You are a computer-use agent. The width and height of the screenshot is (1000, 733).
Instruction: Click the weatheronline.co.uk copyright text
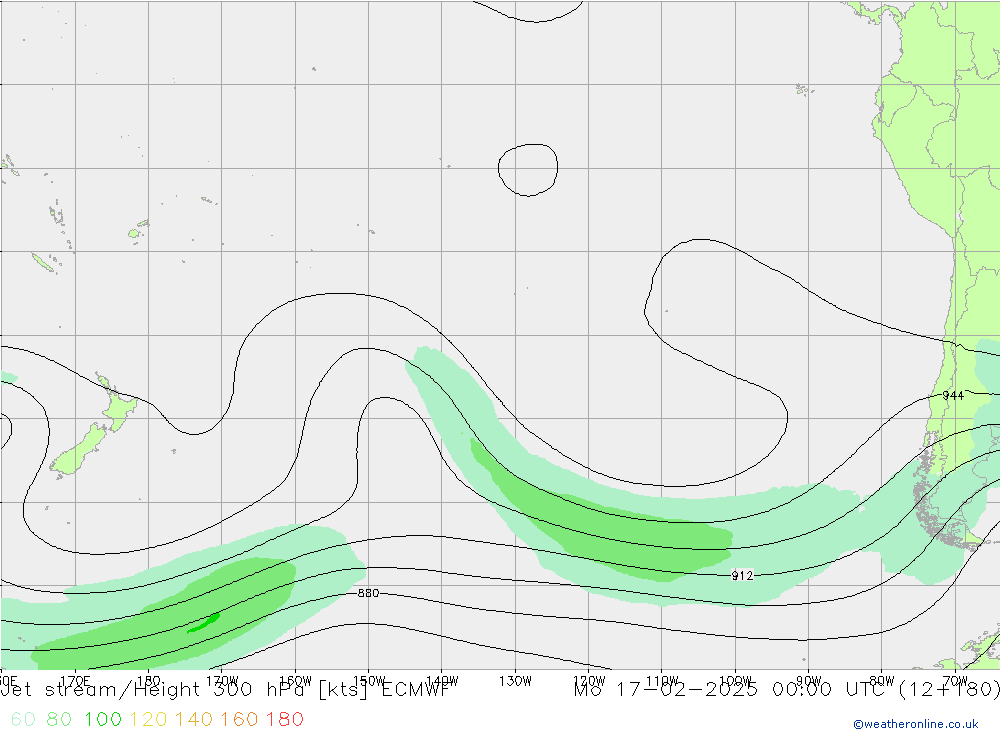click(x=916, y=724)
